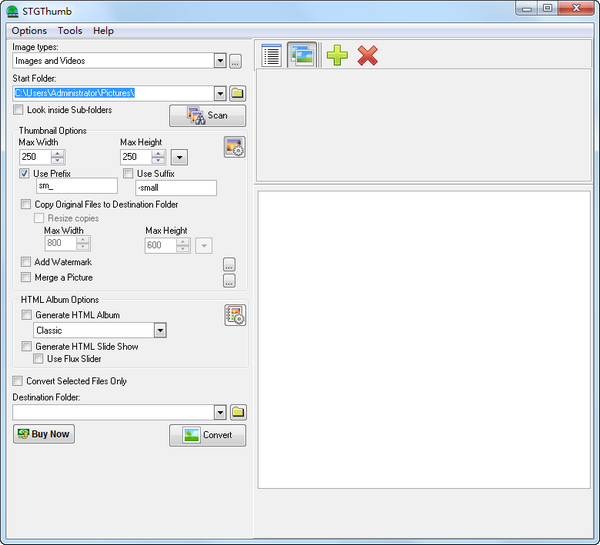Switch to list view icon

click(x=271, y=55)
